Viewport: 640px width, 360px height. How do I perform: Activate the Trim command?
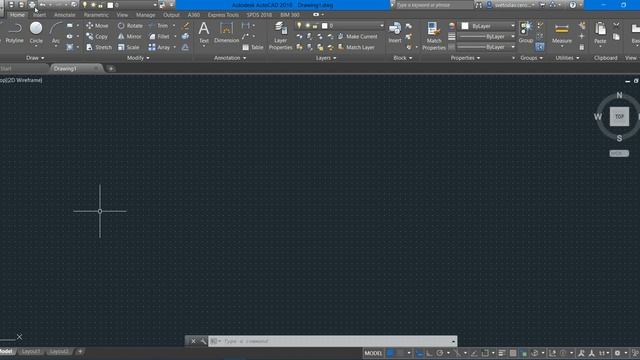click(158, 26)
